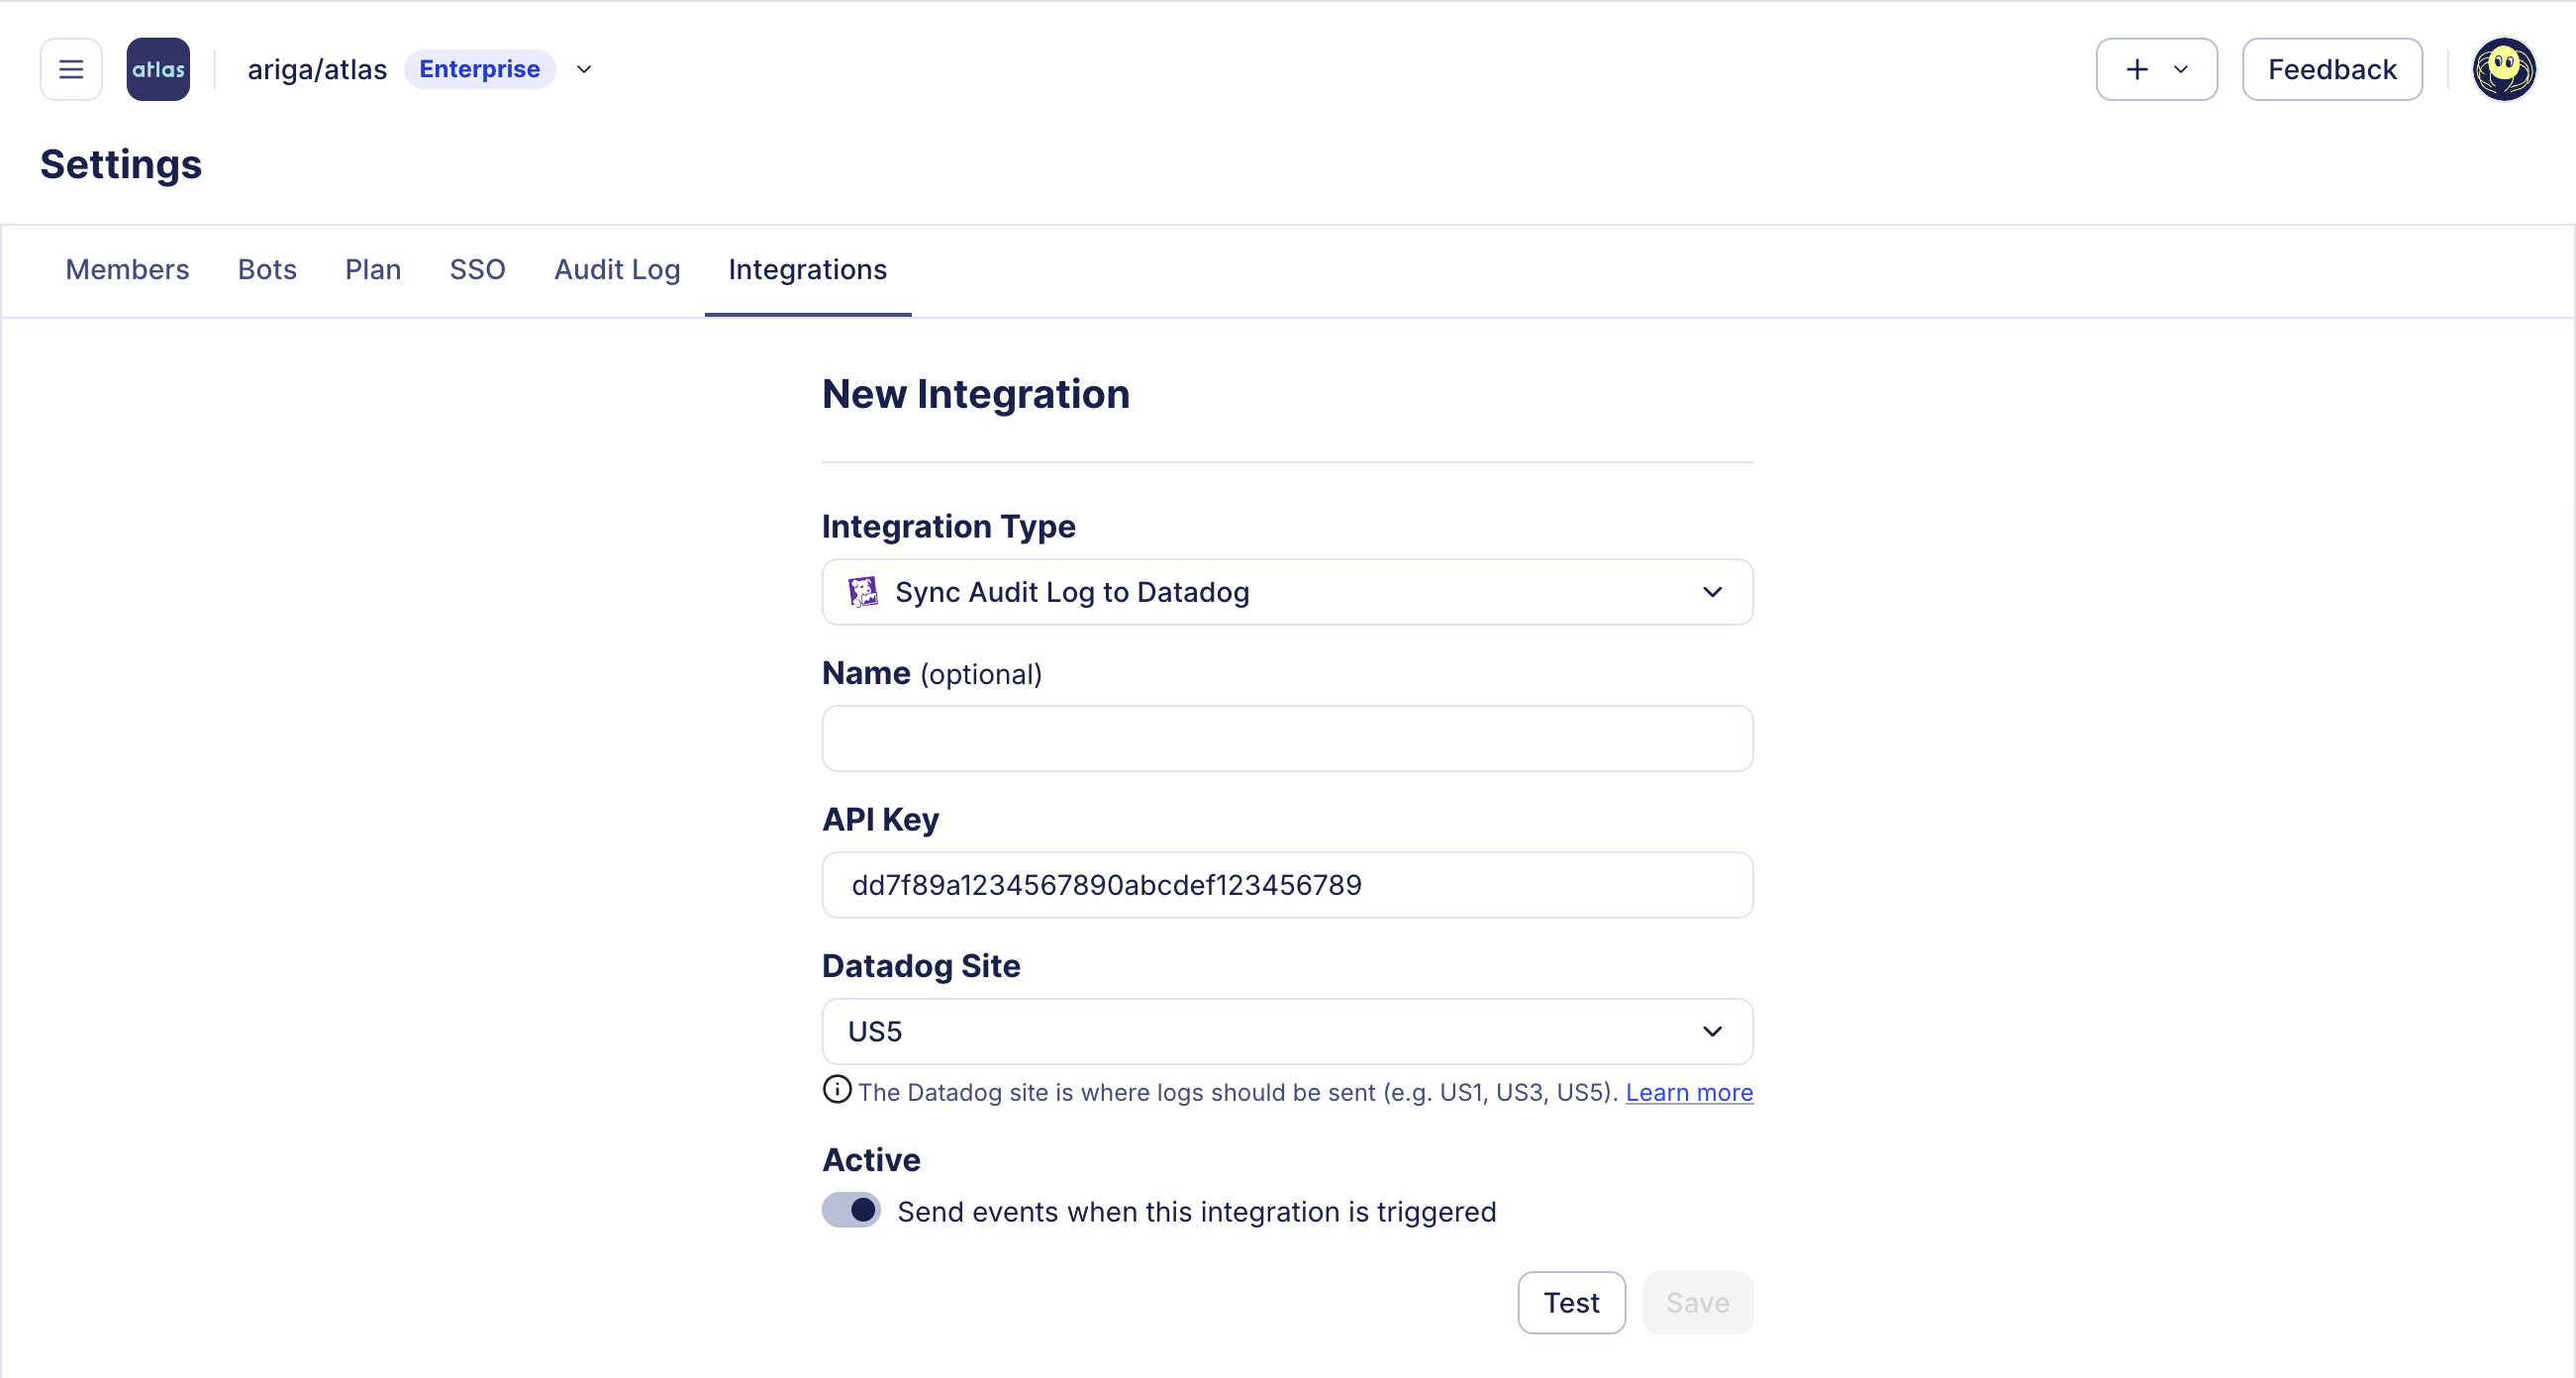Click the chevron beside the plus button
The width and height of the screenshot is (2576, 1378).
[x=2181, y=69]
